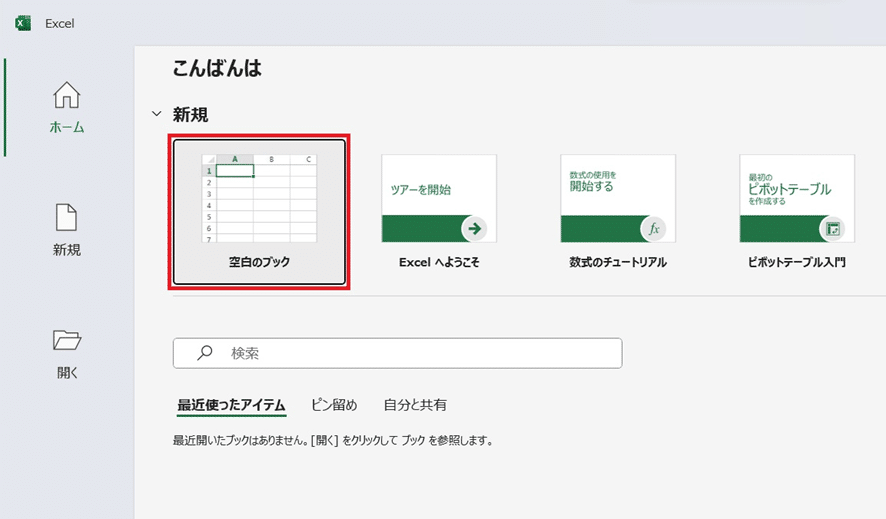Switch to 最近使ったアイテム tab
This screenshot has height=519, width=886.
(232, 405)
